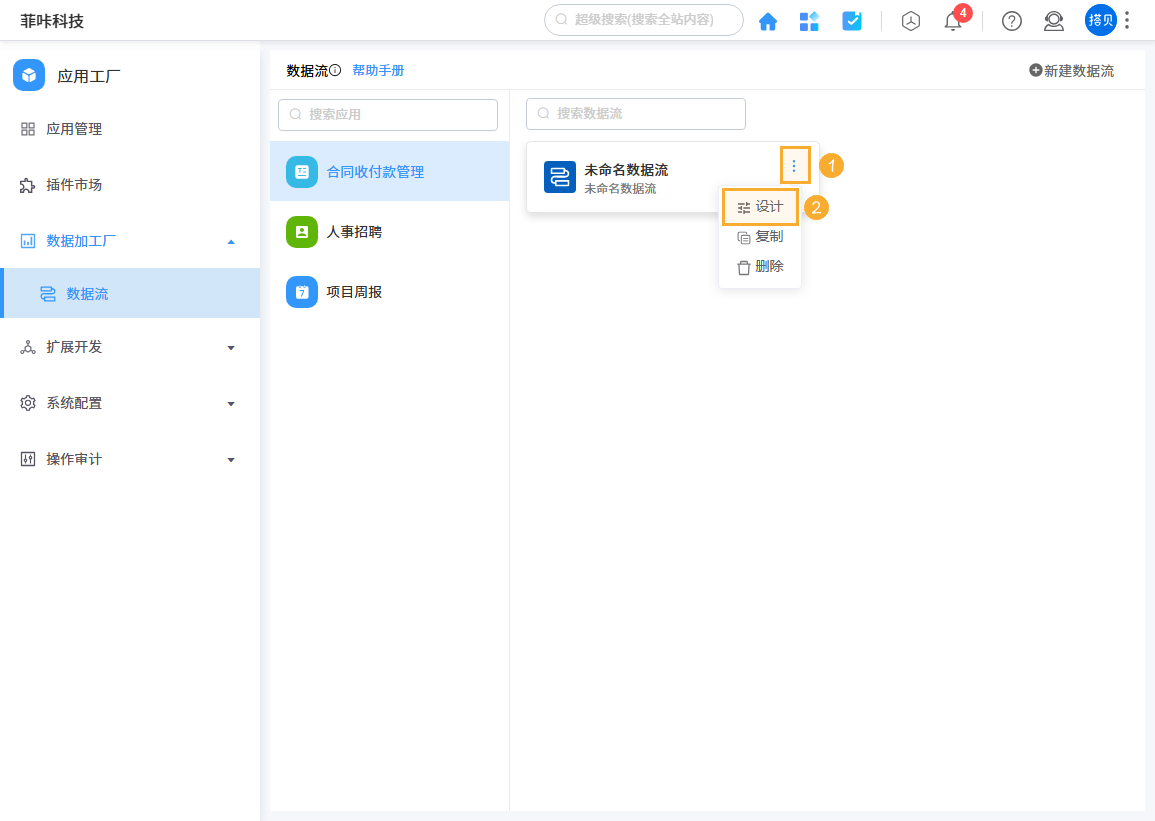Choose 删除 in the context menu
Image resolution: width=1155 pixels, height=821 pixels.
tap(760, 267)
